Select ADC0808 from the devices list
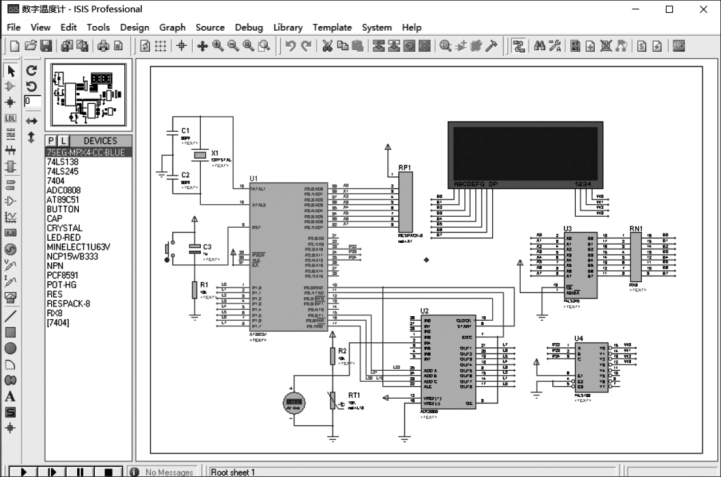Viewport: 721px width, 477px height. point(65,190)
